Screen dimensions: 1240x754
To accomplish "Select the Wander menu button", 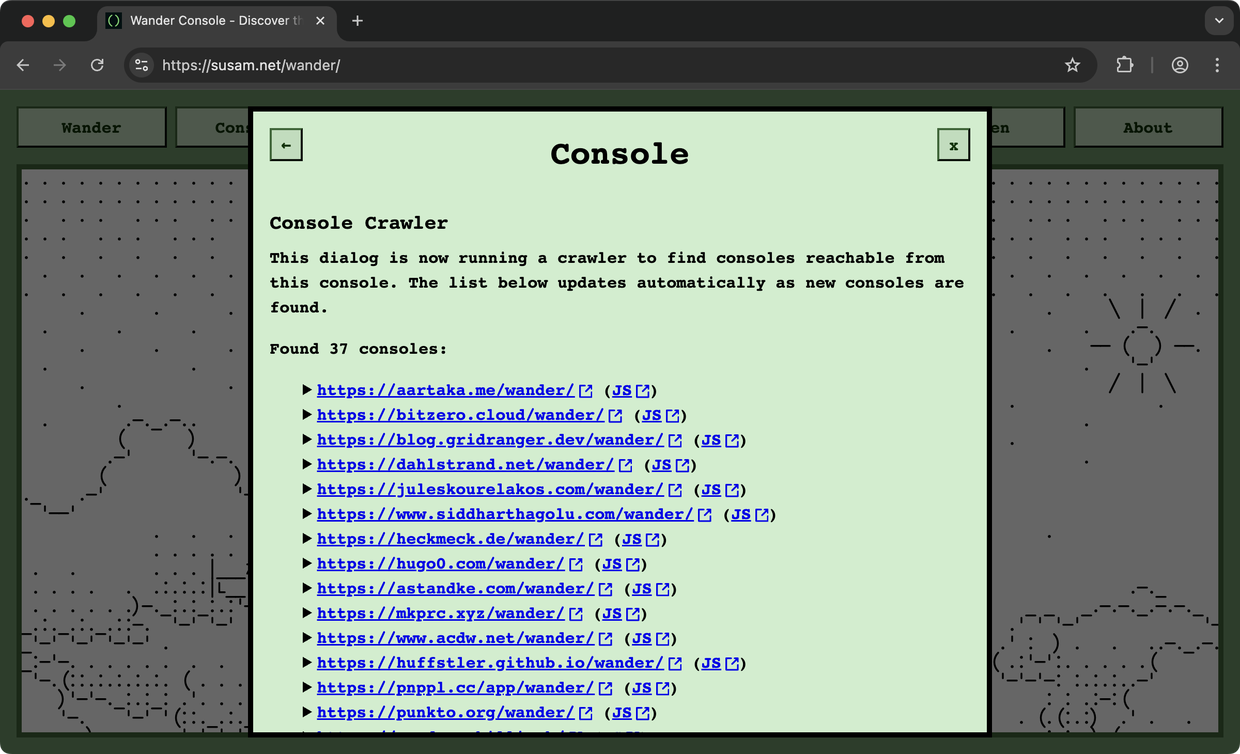I will 91,128.
